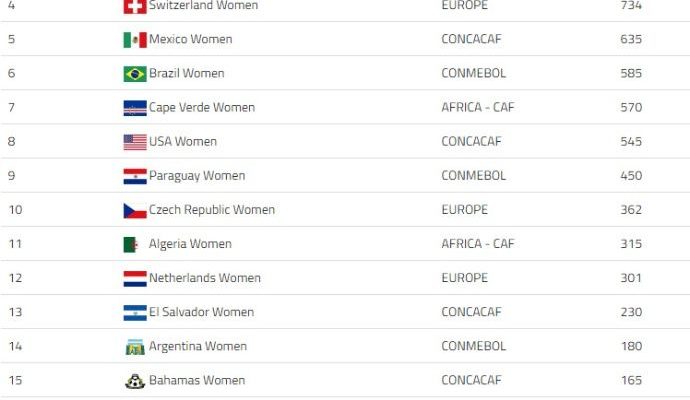Click the Bahamas soccer ball icon
Image resolution: width=690 pixels, height=400 pixels.
pos(135,381)
